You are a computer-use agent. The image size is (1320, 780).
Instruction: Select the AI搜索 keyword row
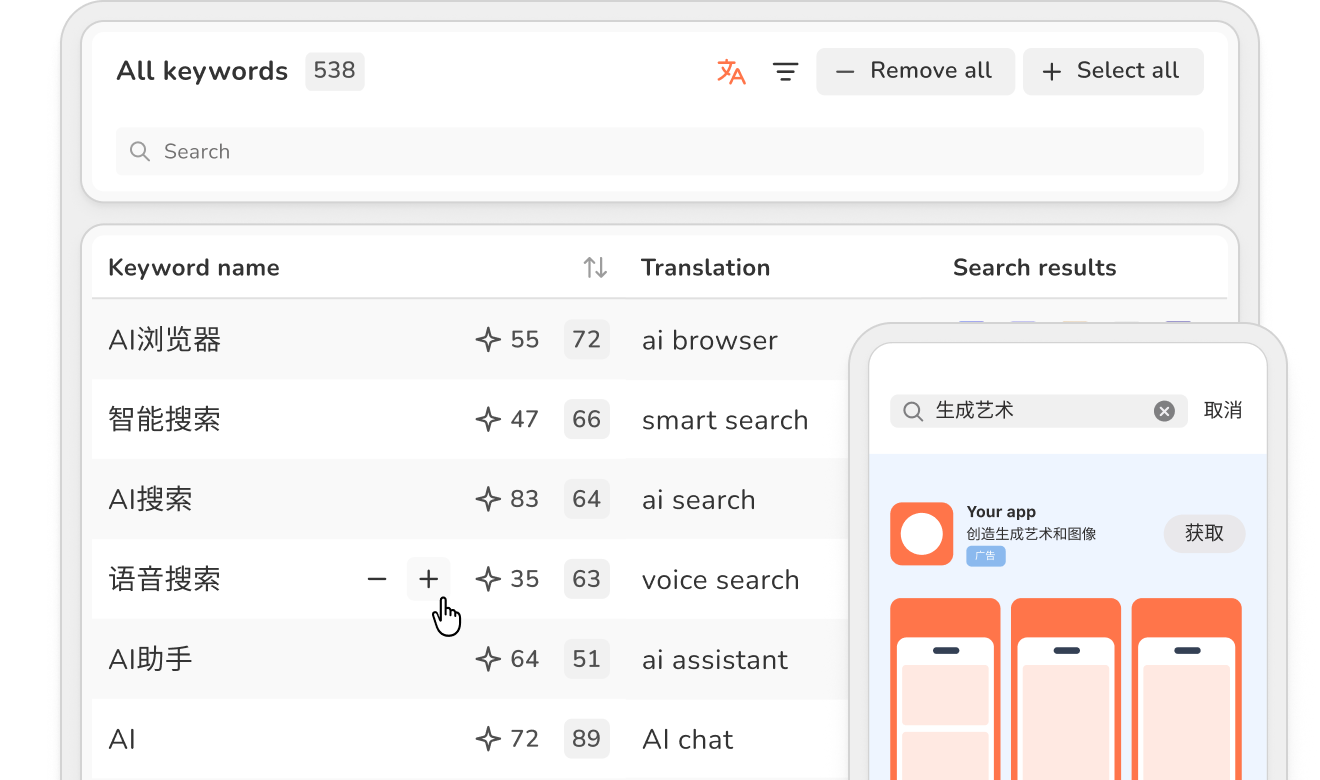(150, 500)
